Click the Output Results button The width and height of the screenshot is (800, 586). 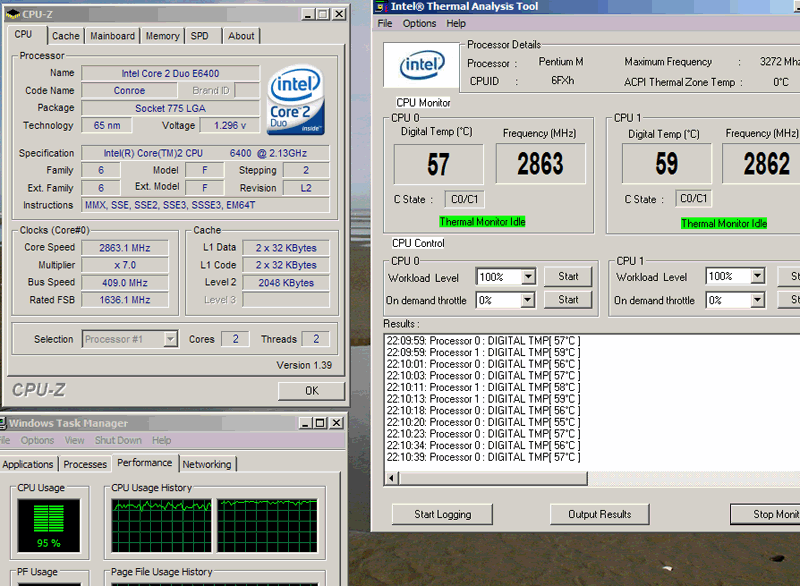tap(599, 514)
